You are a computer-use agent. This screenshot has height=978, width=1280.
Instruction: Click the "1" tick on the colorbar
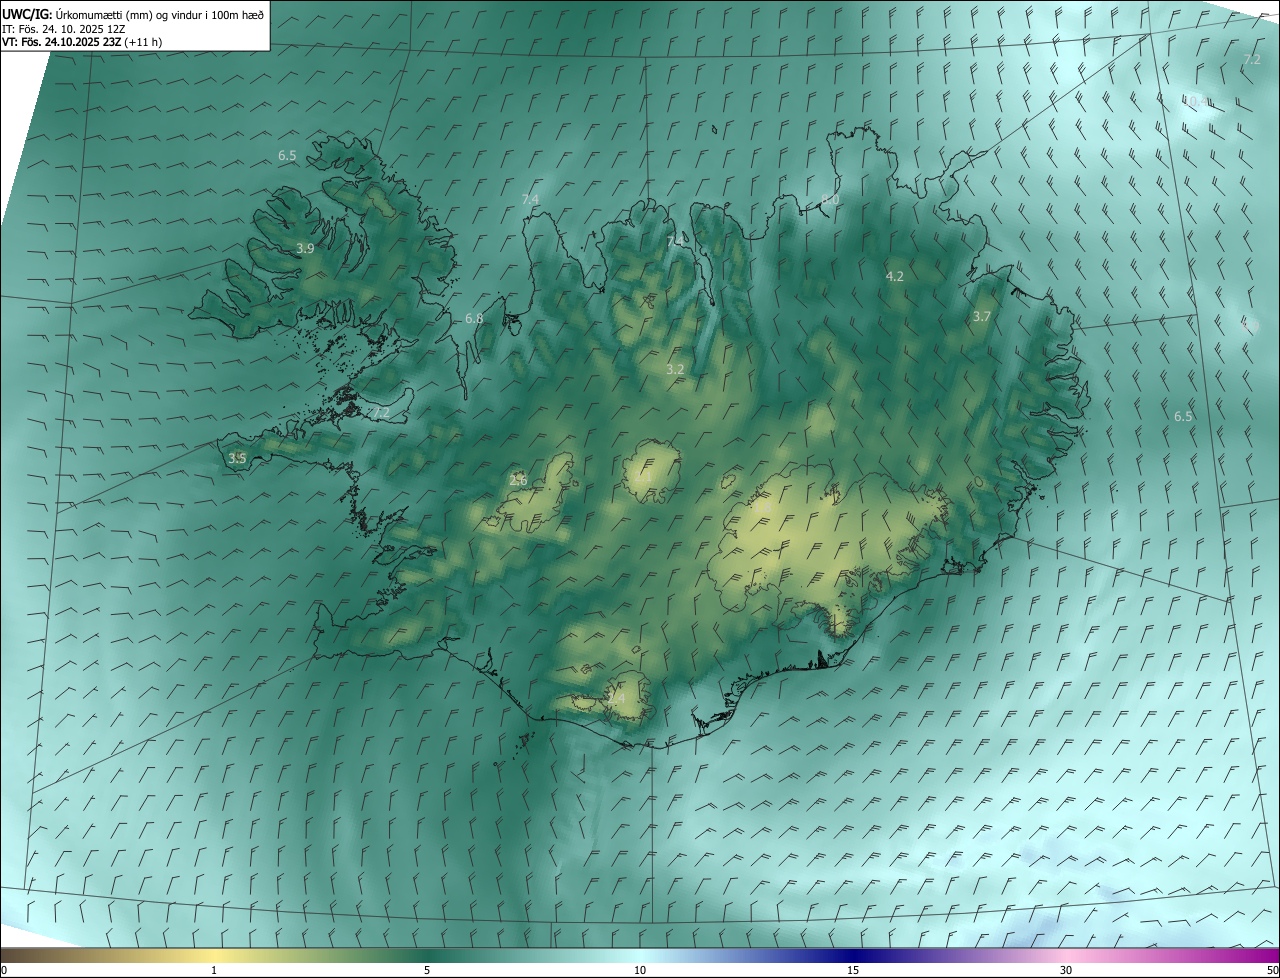pyautogui.click(x=214, y=970)
